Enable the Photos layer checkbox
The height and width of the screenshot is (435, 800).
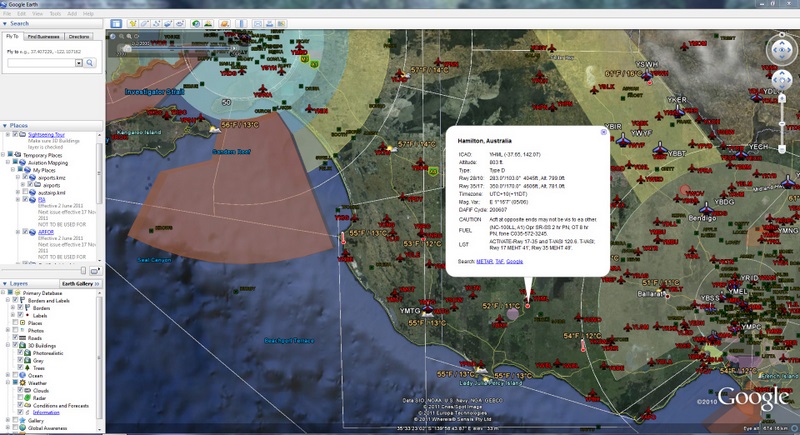[x=15, y=330]
